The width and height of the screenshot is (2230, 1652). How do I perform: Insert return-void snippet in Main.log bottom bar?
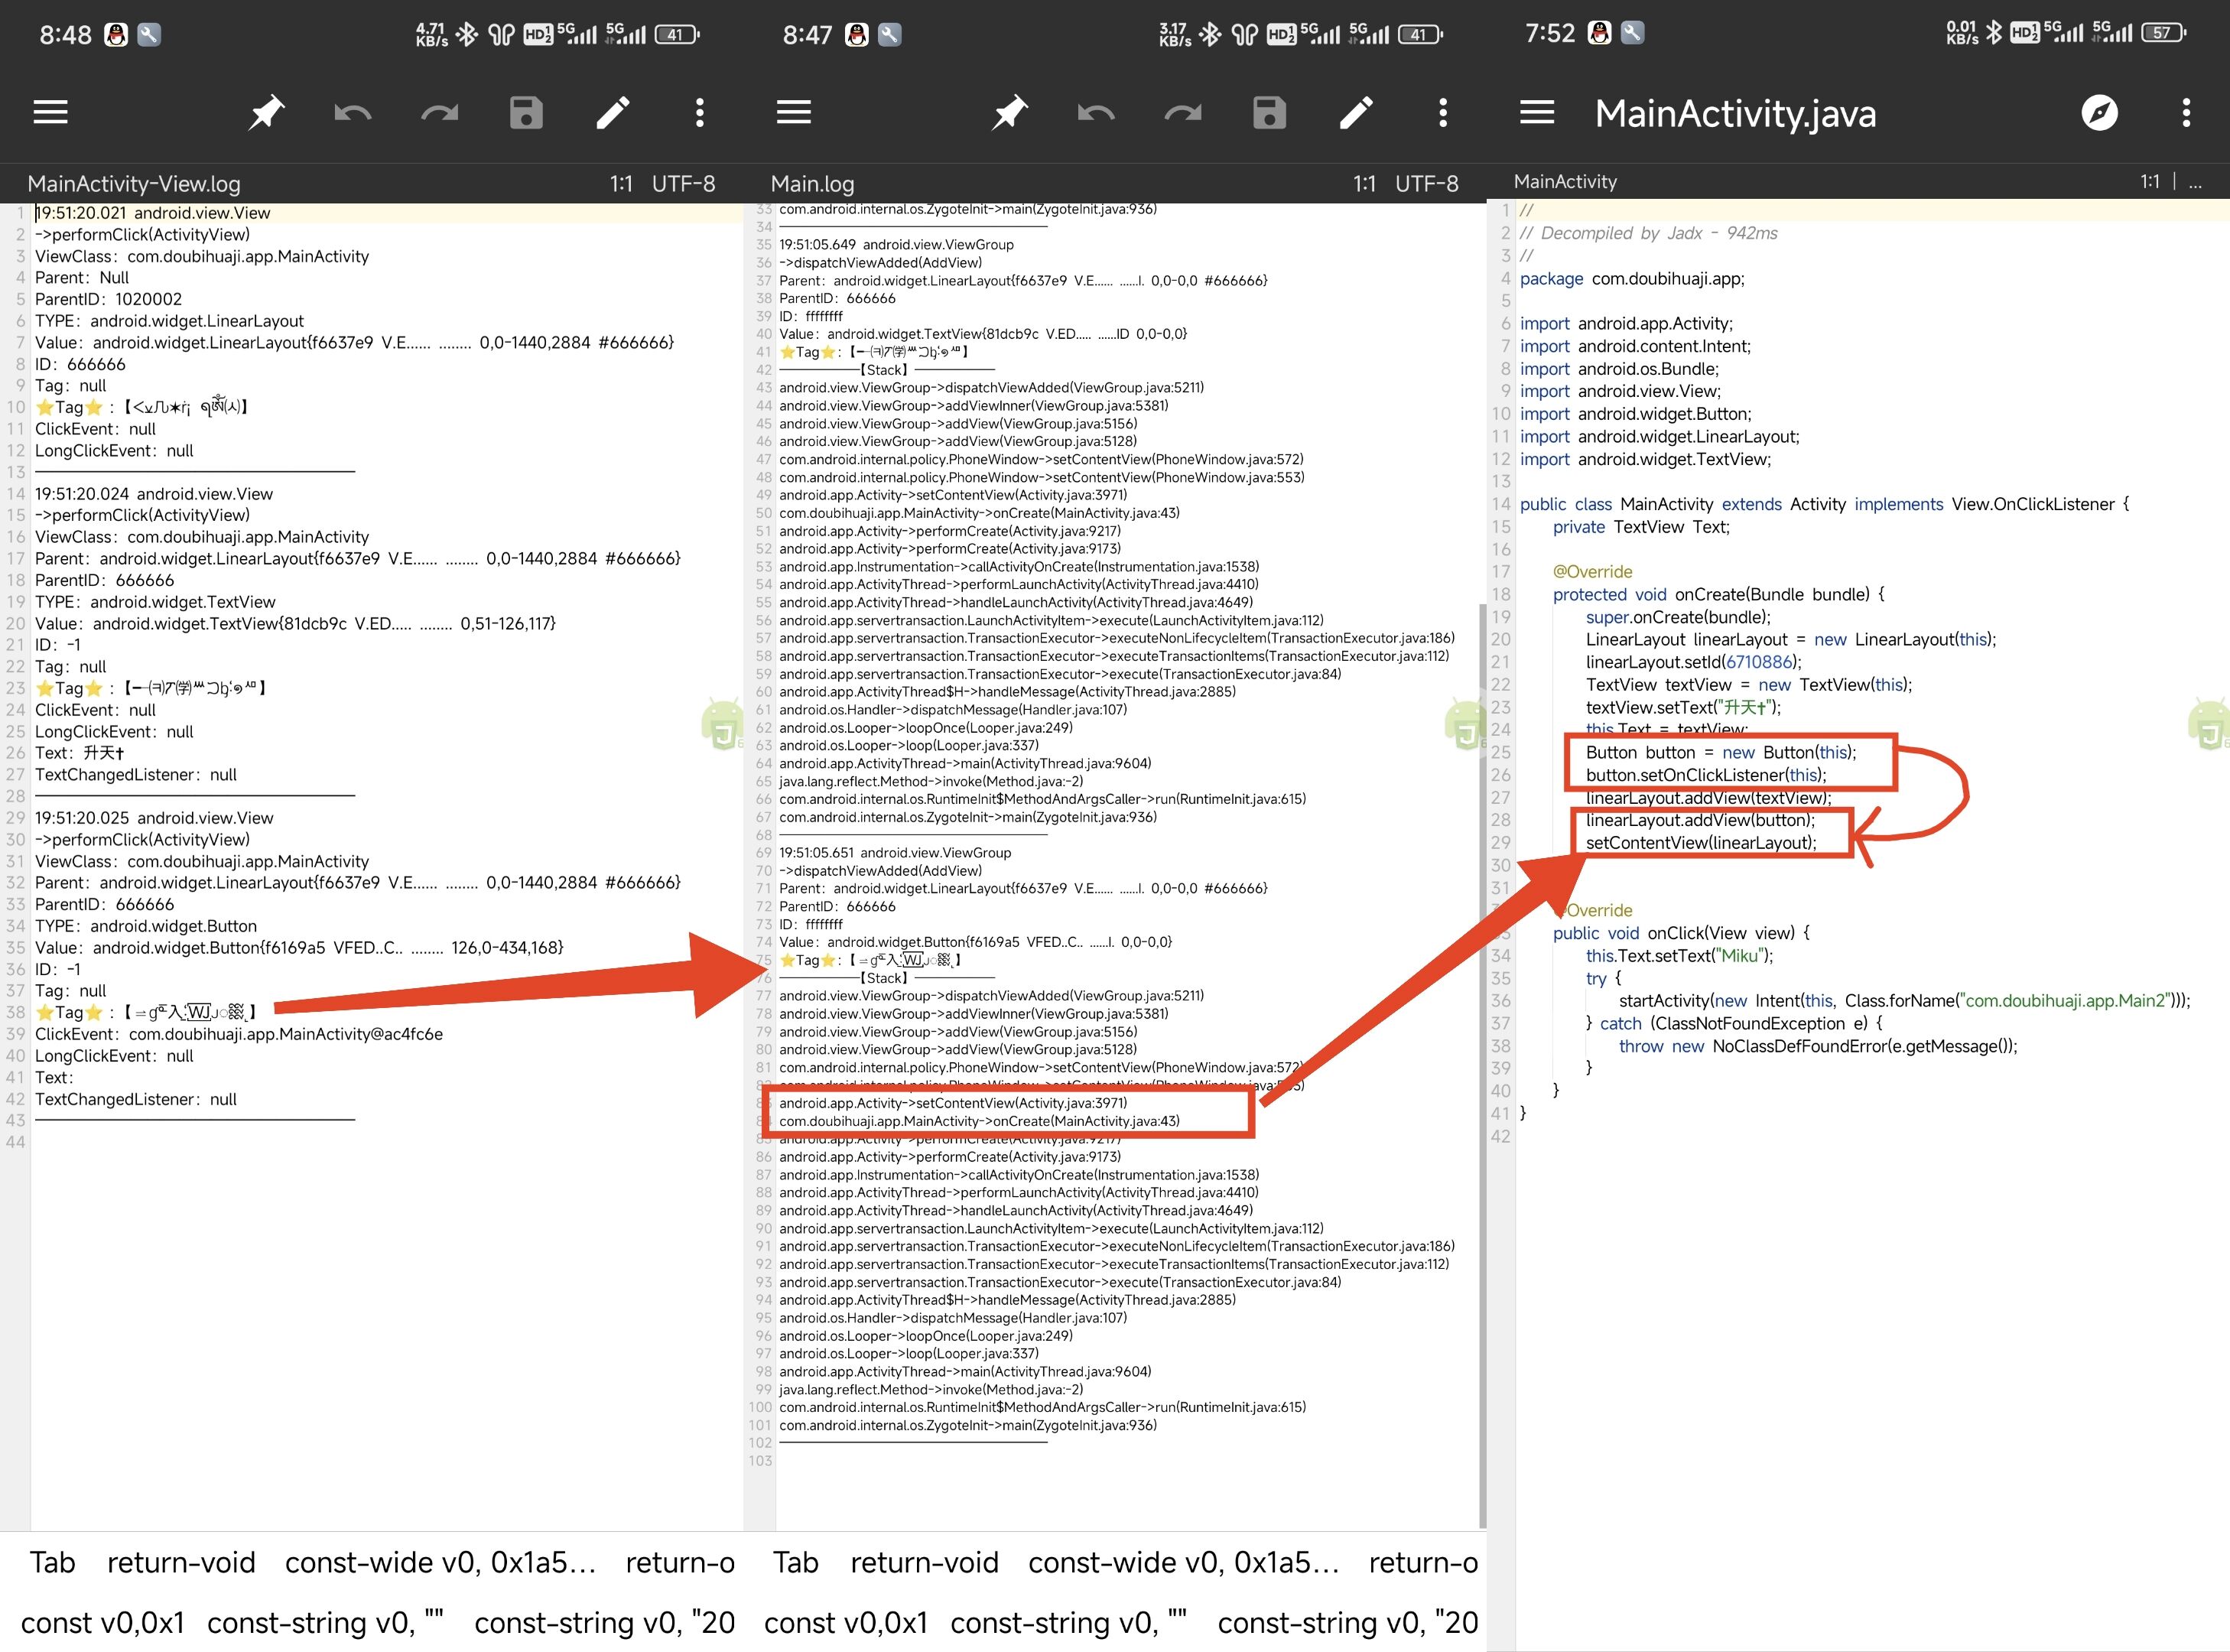tap(924, 1562)
